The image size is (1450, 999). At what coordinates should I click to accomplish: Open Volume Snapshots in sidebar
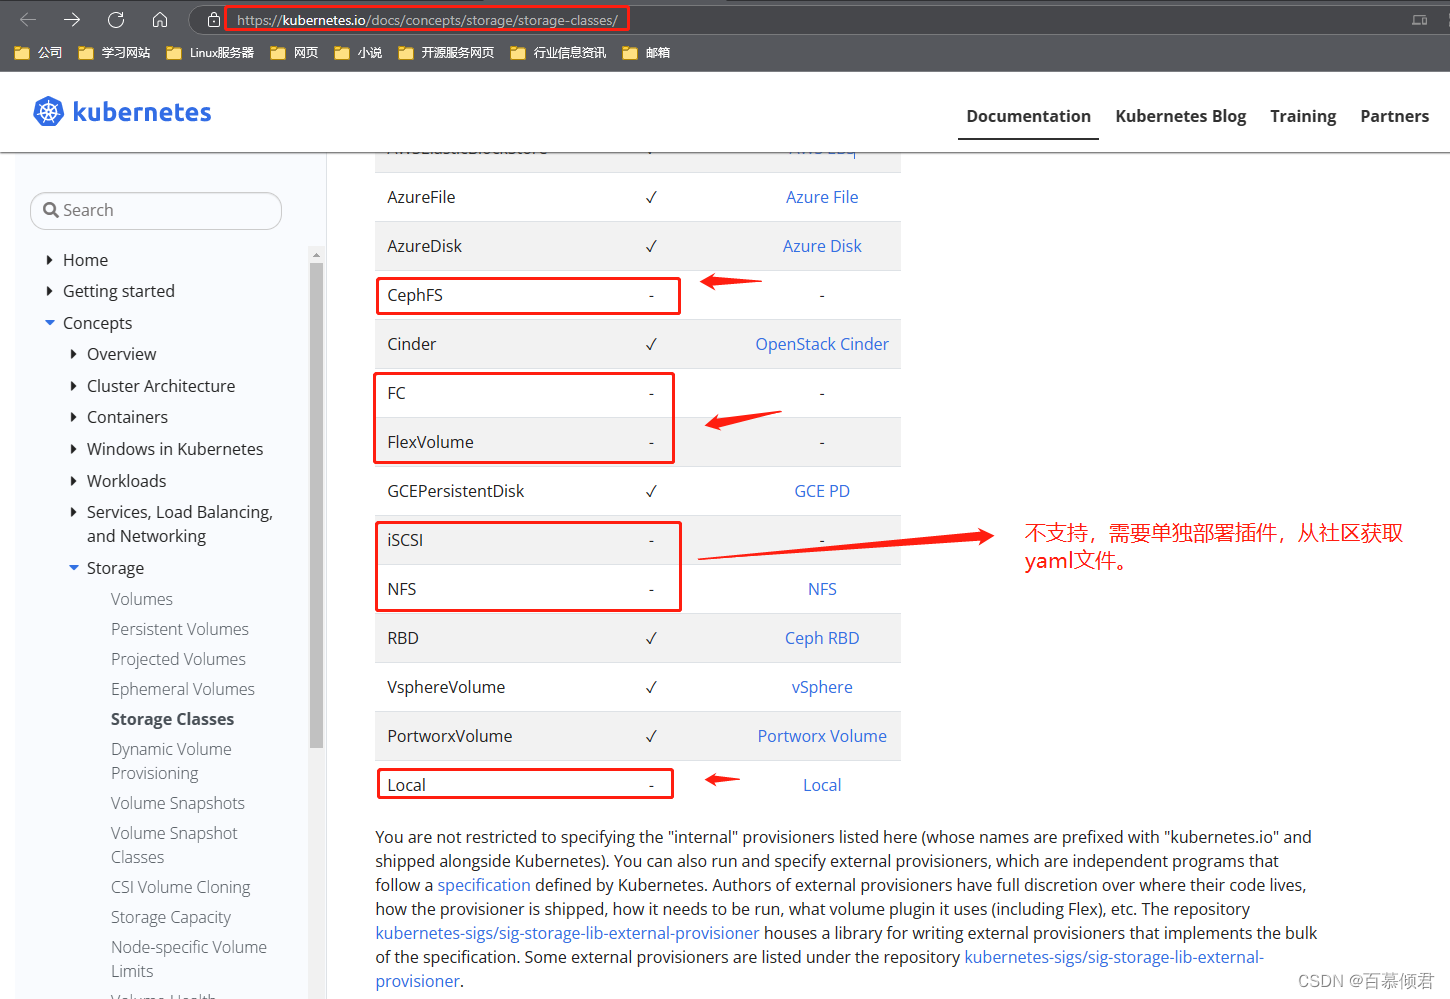coord(178,803)
